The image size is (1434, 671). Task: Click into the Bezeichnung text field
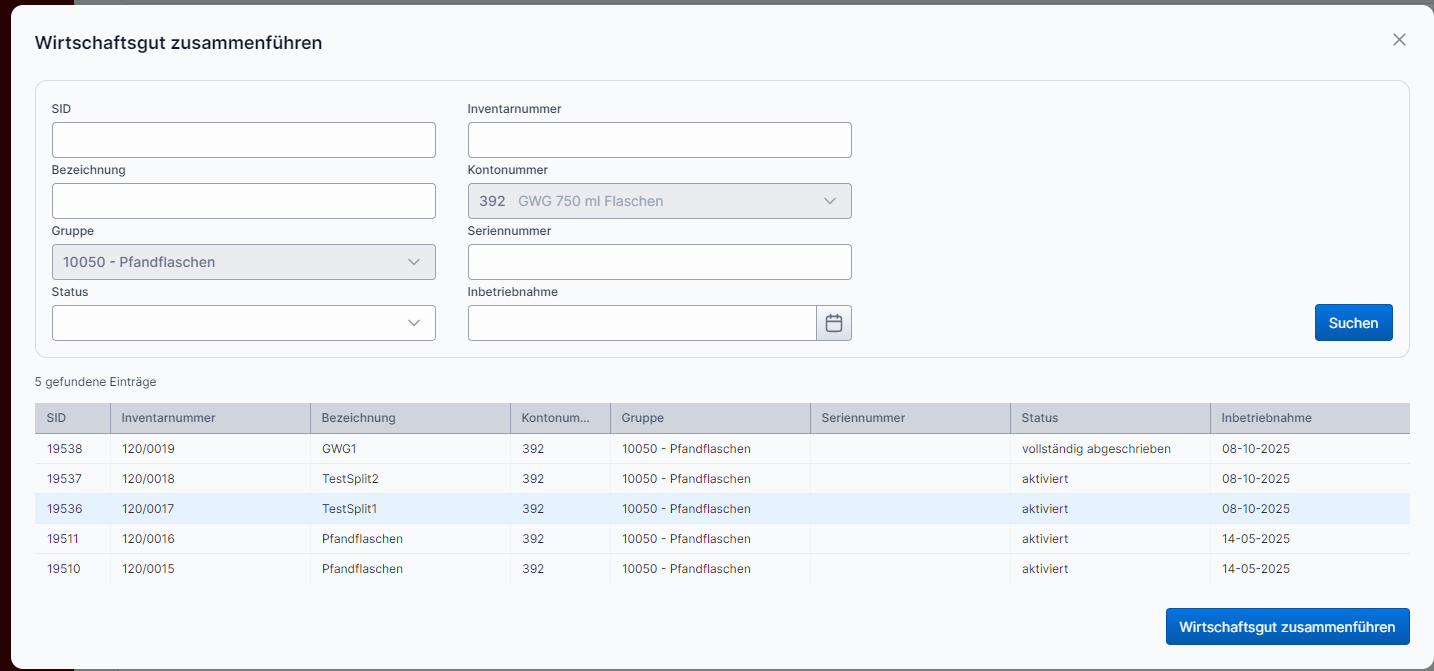point(243,201)
